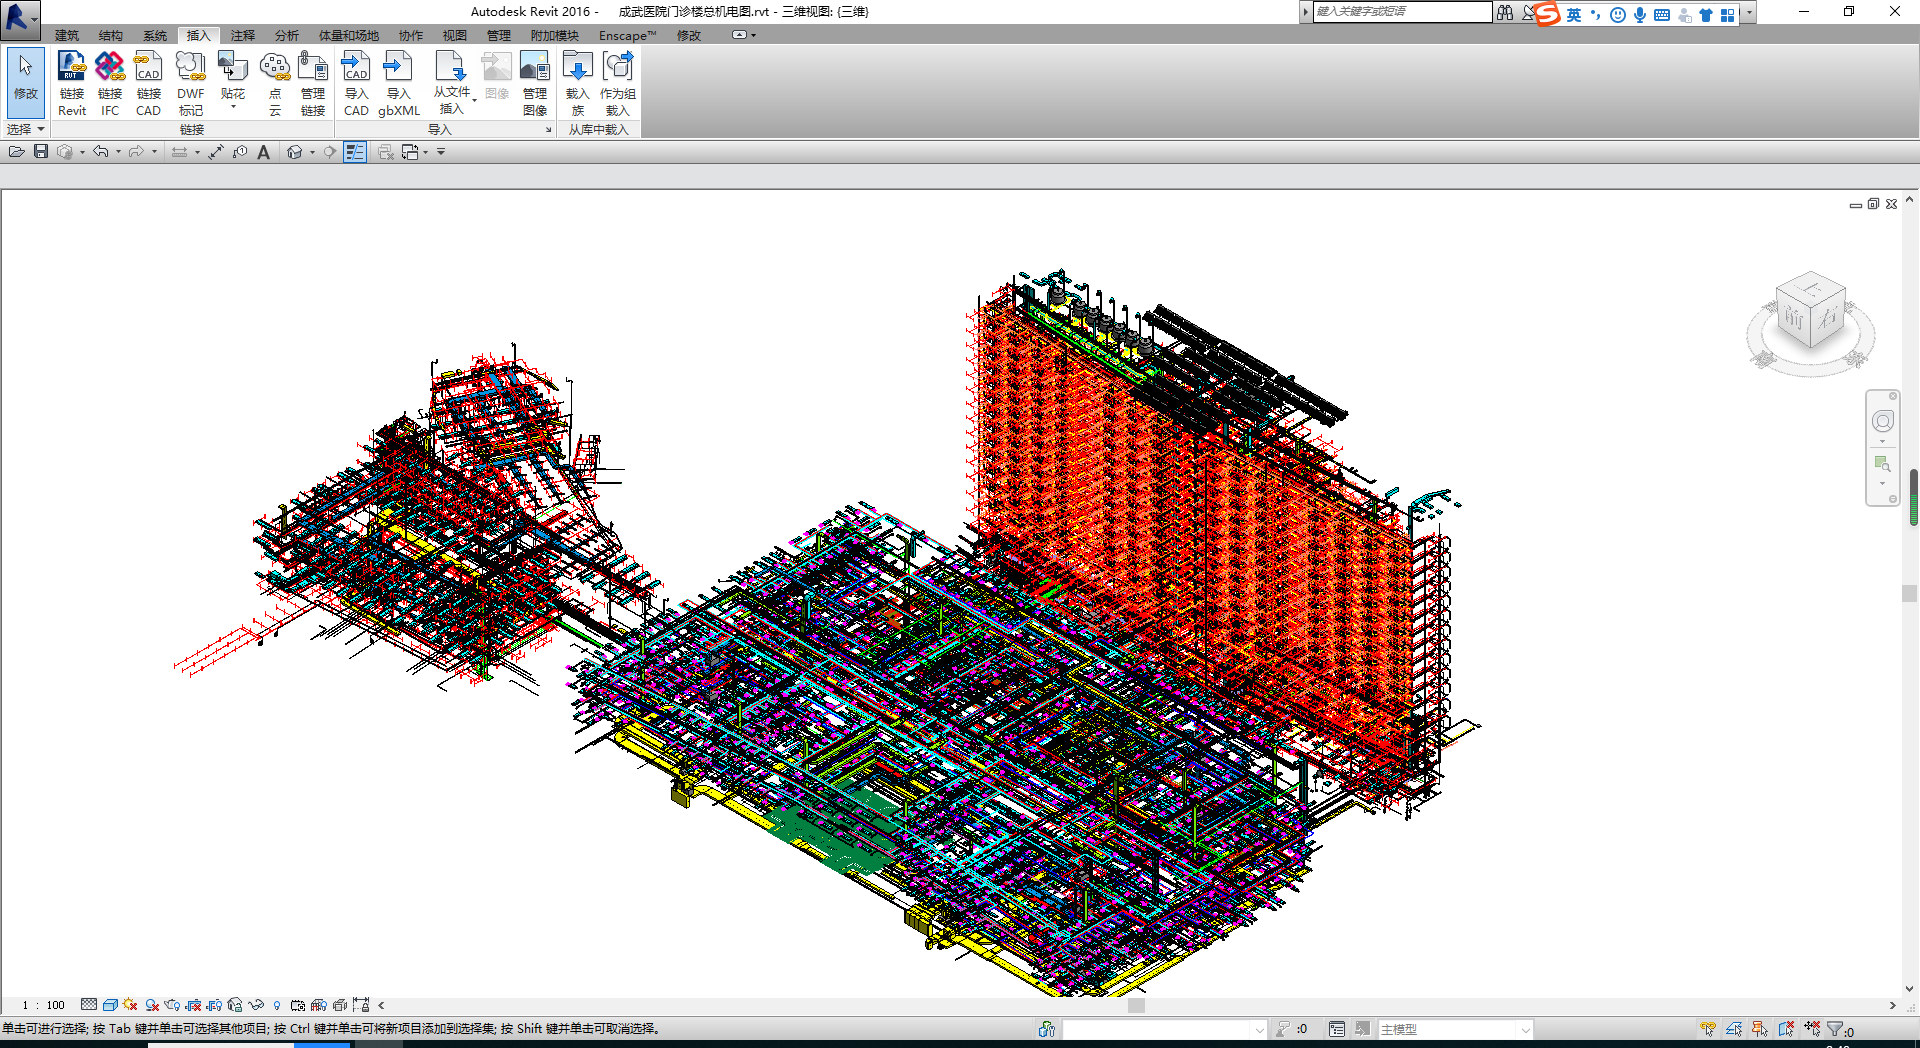Click the Open folder icon in quick access toolbar
Viewport: 1920px width, 1048px height.
tap(17, 152)
